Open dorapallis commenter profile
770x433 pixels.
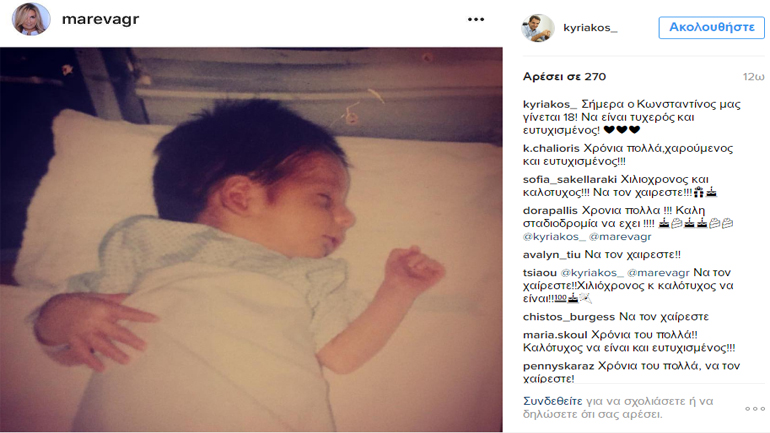coord(550,211)
